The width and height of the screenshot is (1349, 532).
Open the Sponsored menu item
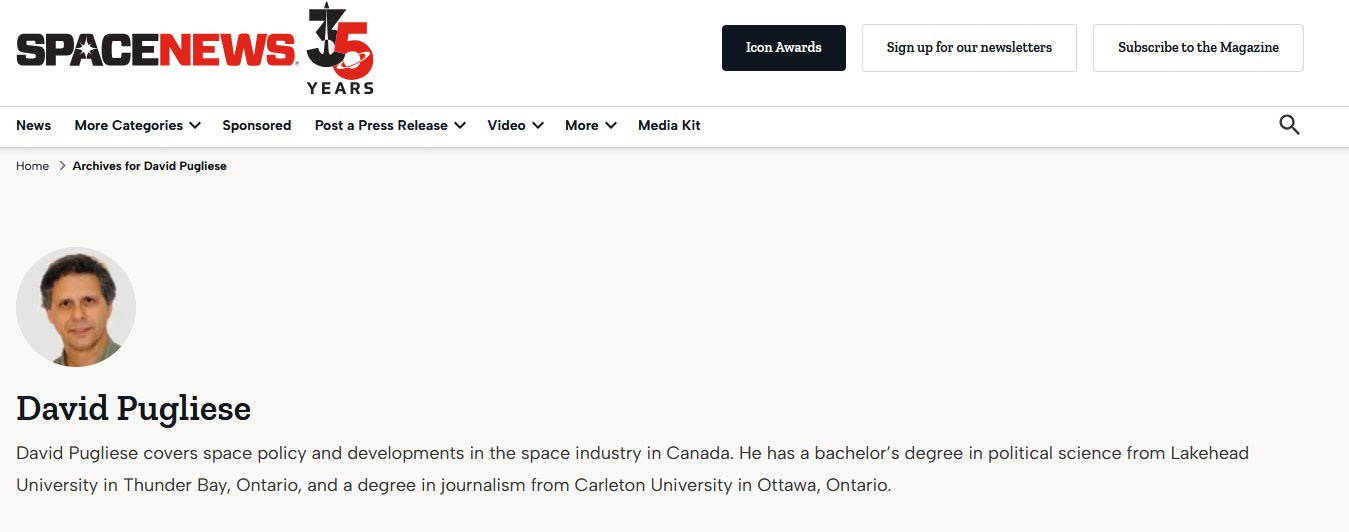[x=257, y=126]
